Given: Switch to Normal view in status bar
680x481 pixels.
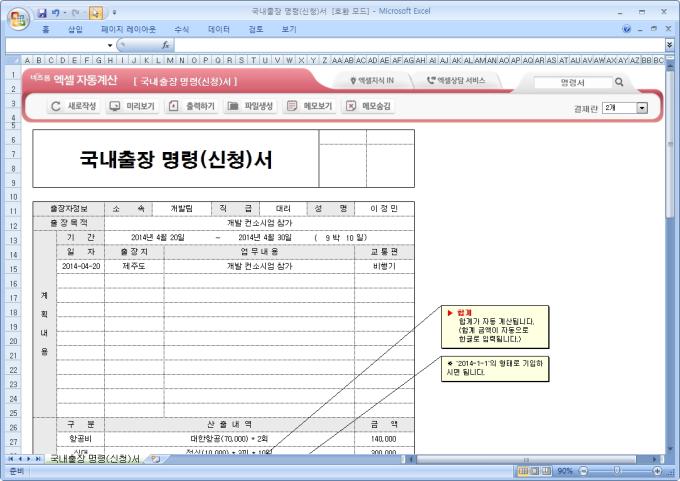Looking at the screenshot, I should point(523,471).
